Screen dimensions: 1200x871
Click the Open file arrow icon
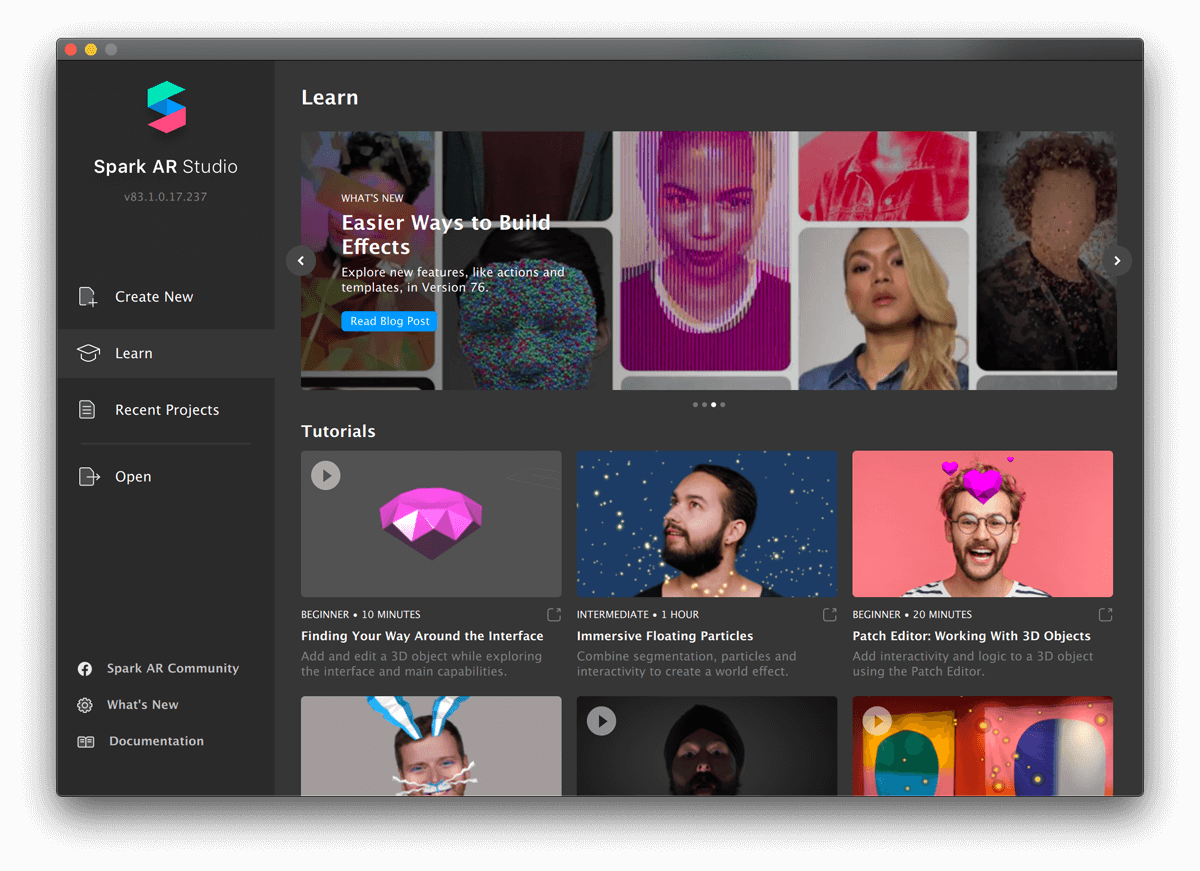[x=89, y=477]
